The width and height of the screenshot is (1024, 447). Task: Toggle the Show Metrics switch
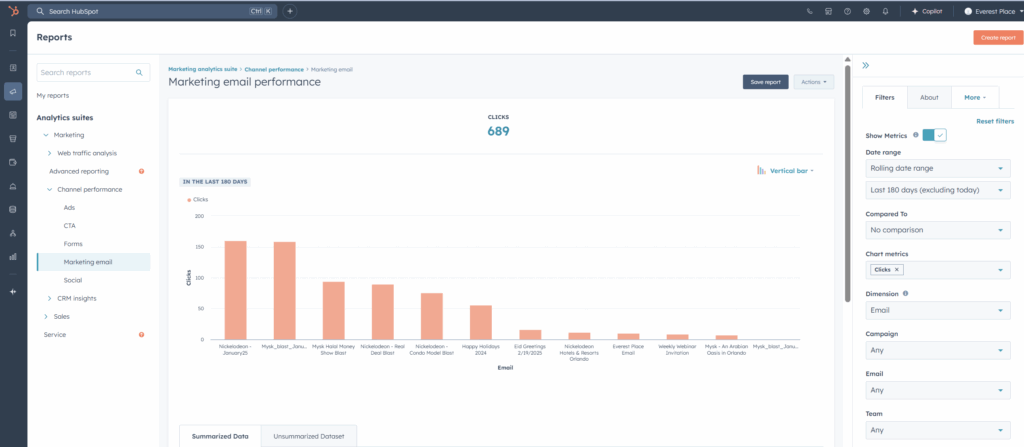click(x=934, y=135)
